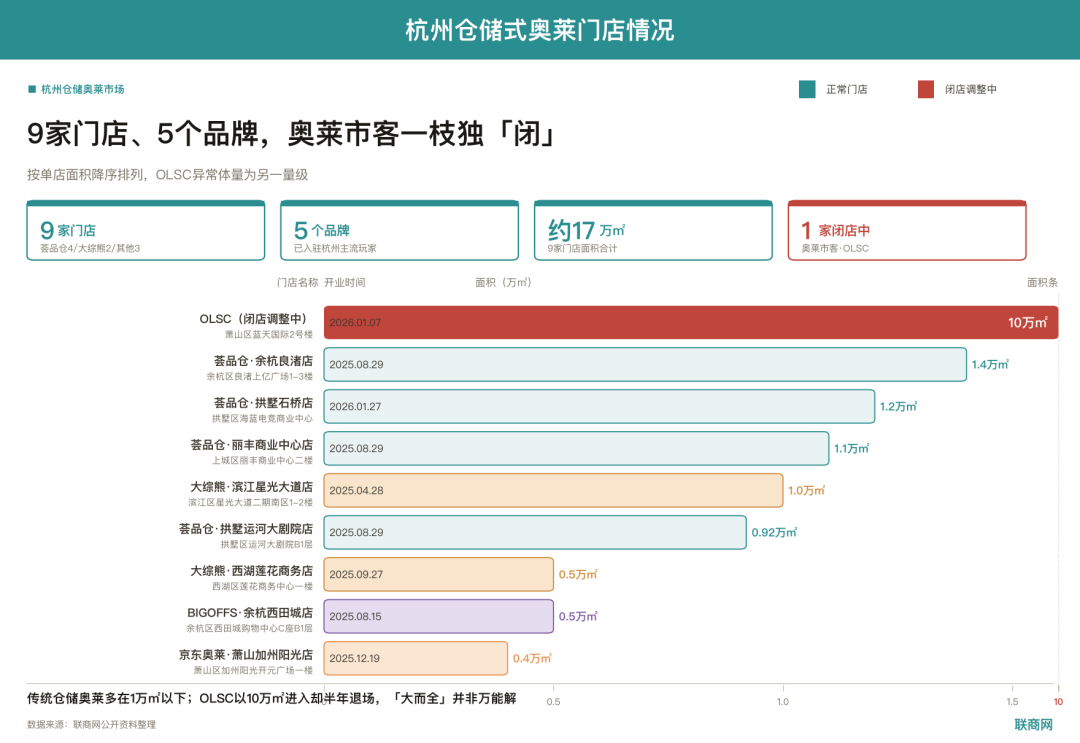Click the address 余杭区良渚上亿广场1–3楼
The width and height of the screenshot is (1080, 743).
point(260,377)
